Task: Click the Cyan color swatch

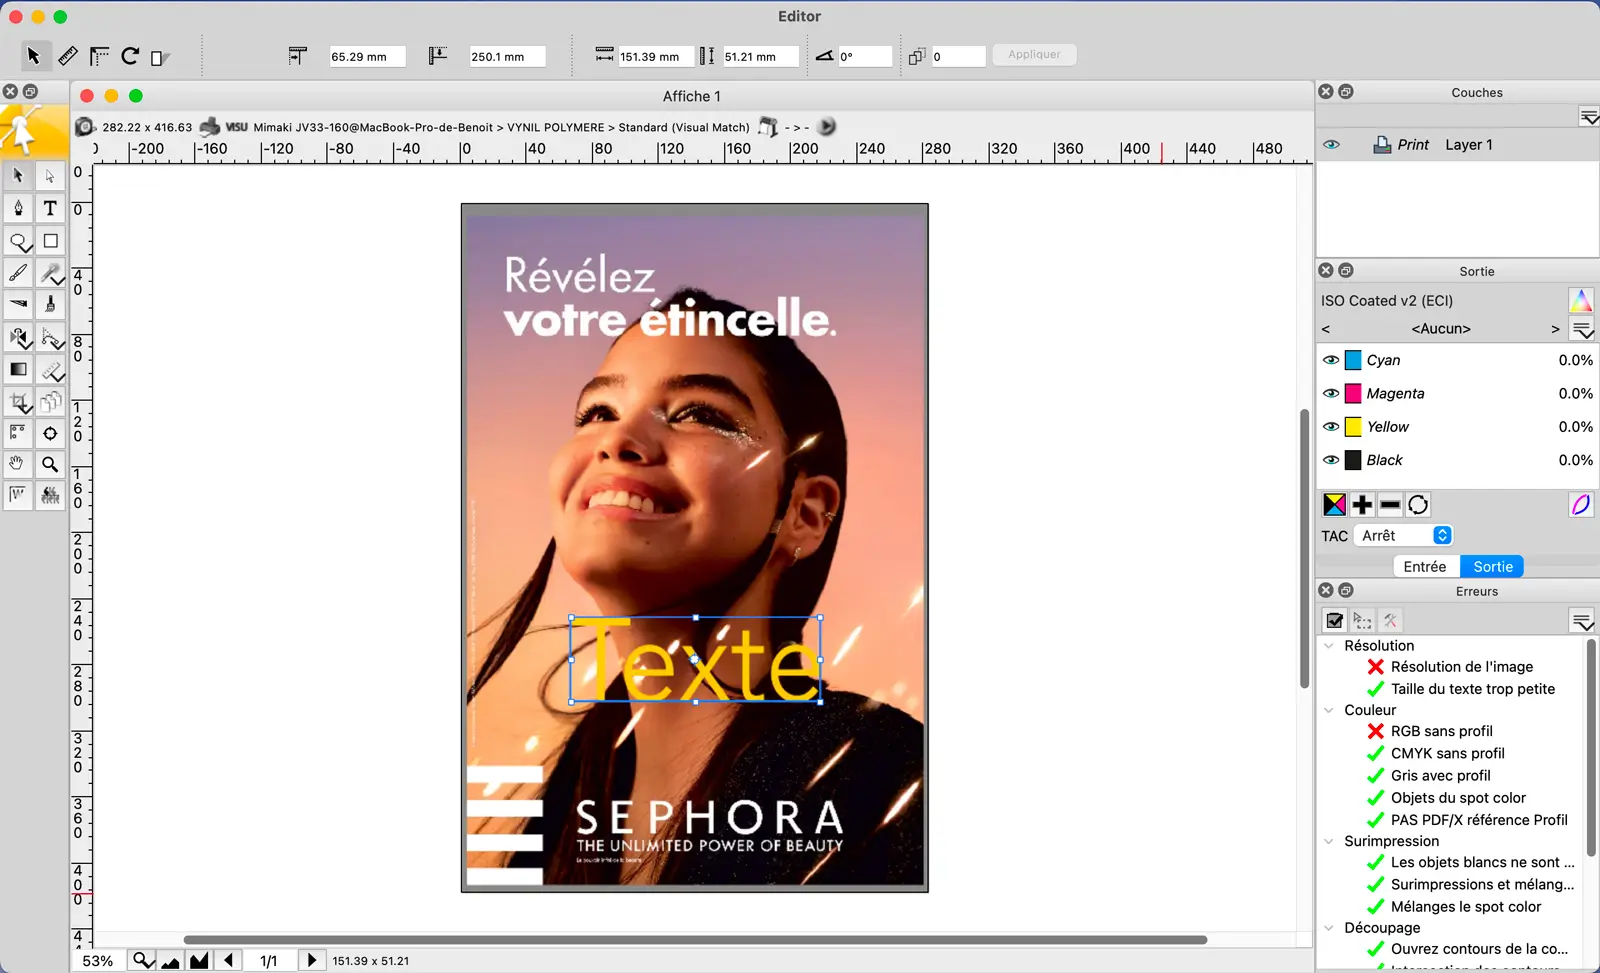Action: pos(1353,360)
